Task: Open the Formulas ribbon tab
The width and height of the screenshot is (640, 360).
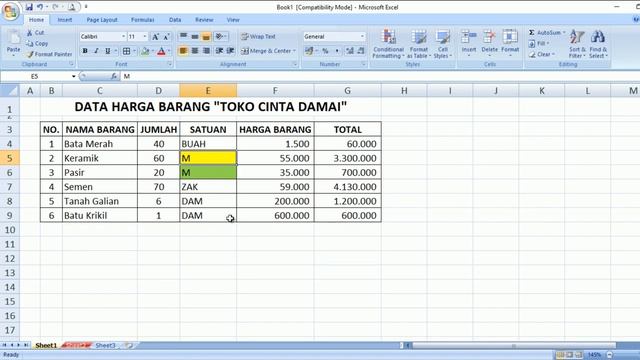Action: pos(142,20)
